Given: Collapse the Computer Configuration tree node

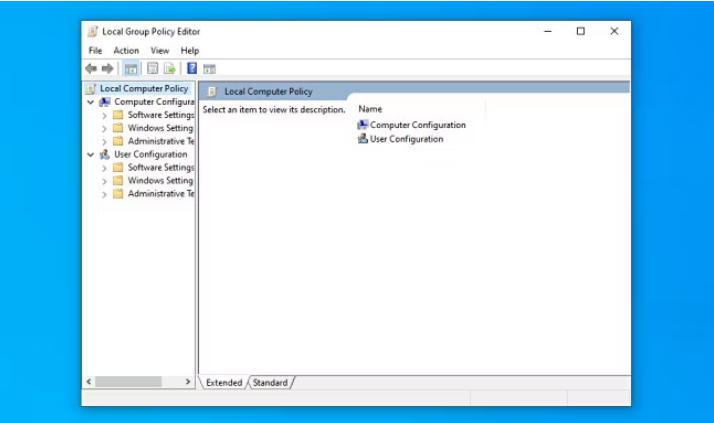Looking at the screenshot, I should [91, 102].
